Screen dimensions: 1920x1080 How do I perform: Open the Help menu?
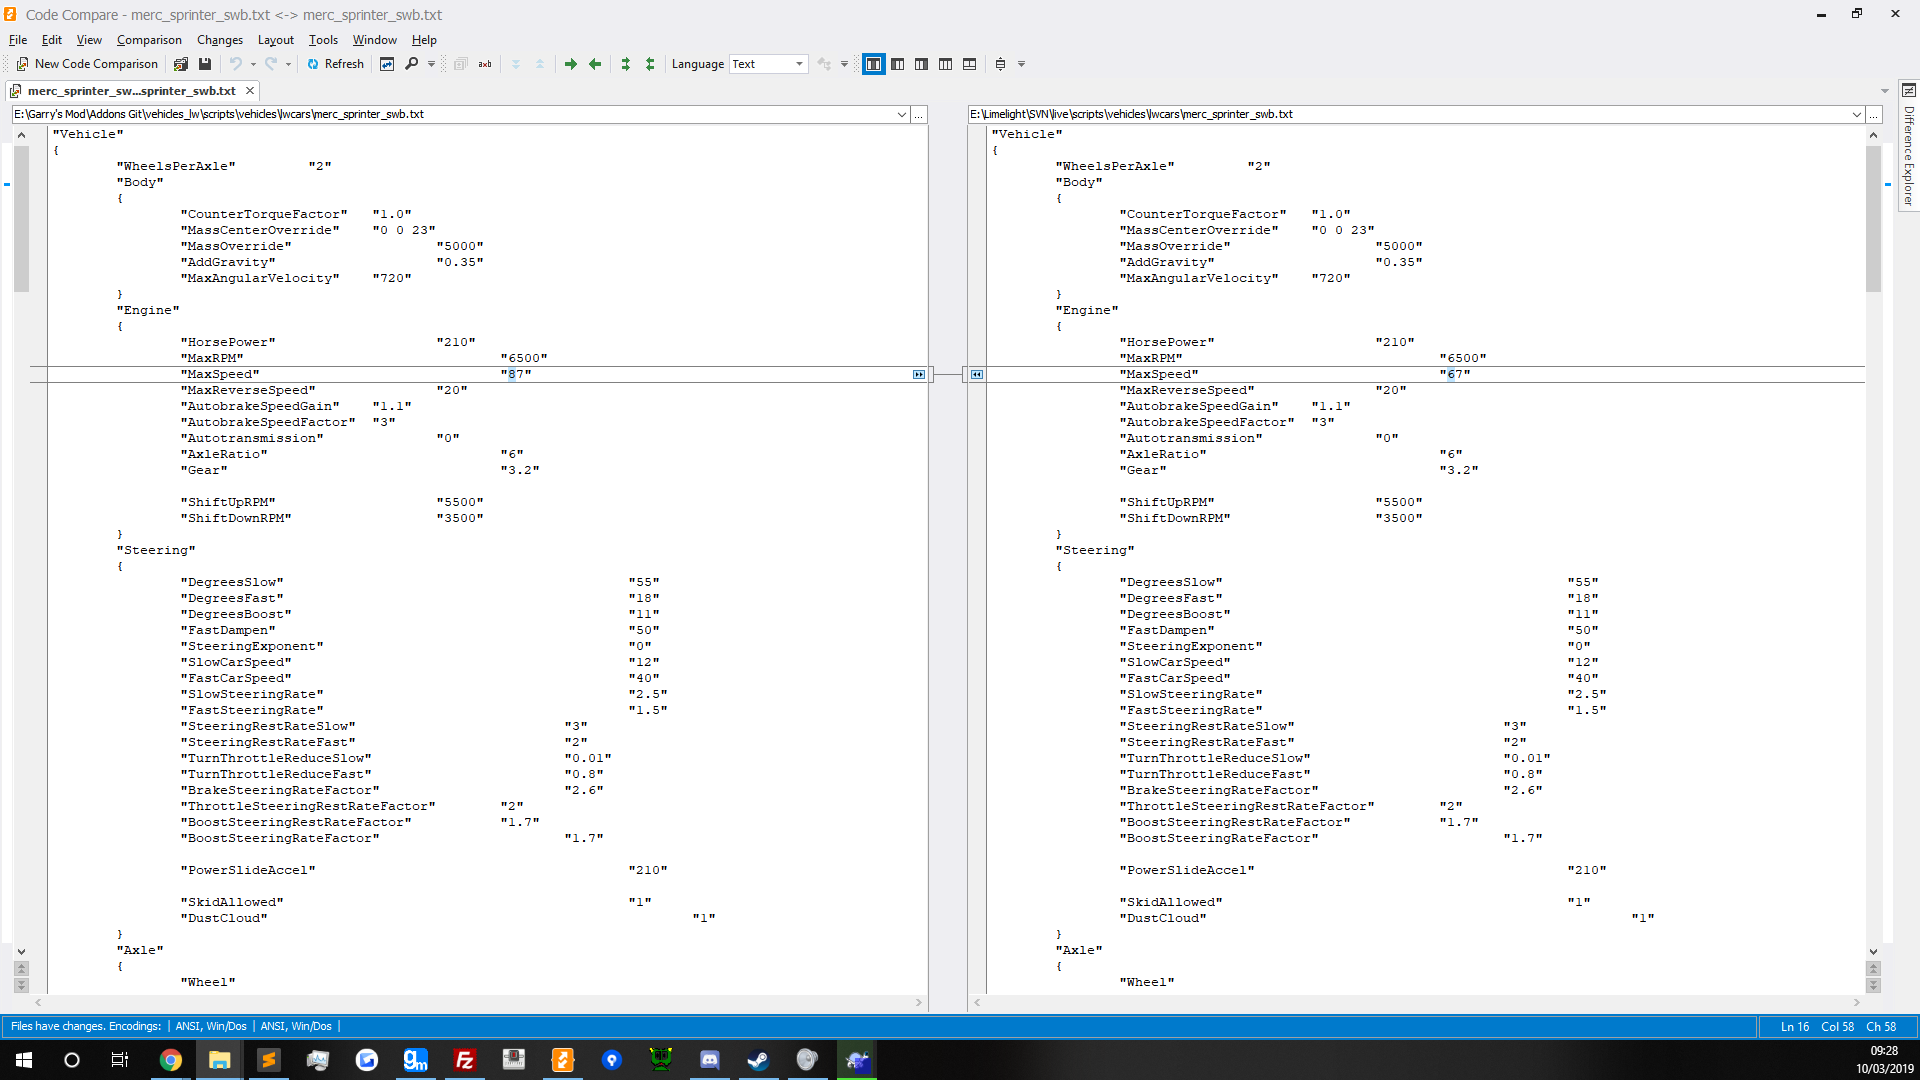424,40
